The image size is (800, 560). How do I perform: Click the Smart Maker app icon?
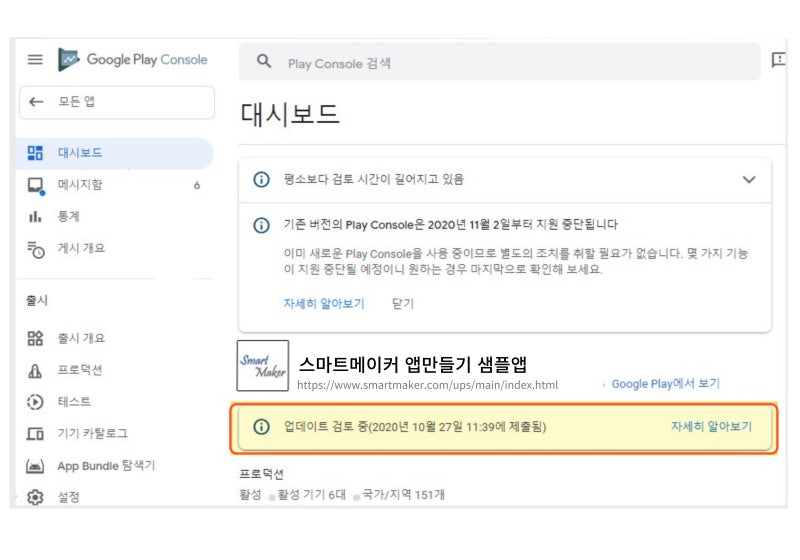click(x=263, y=366)
